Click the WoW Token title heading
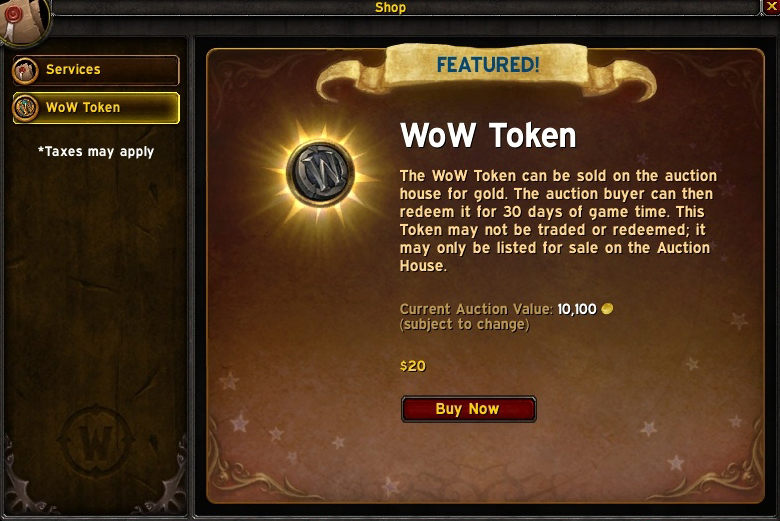Viewport: 780px width, 521px height. (488, 135)
